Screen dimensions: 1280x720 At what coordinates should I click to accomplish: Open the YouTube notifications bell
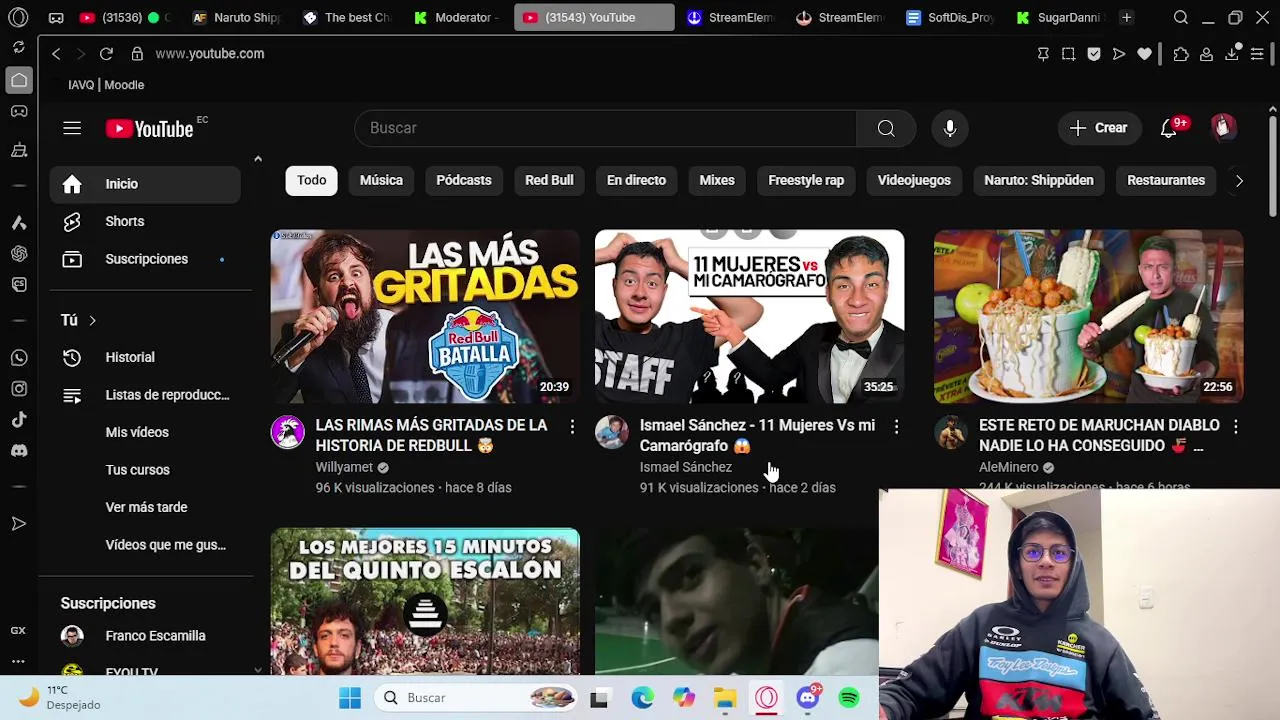click(1168, 128)
